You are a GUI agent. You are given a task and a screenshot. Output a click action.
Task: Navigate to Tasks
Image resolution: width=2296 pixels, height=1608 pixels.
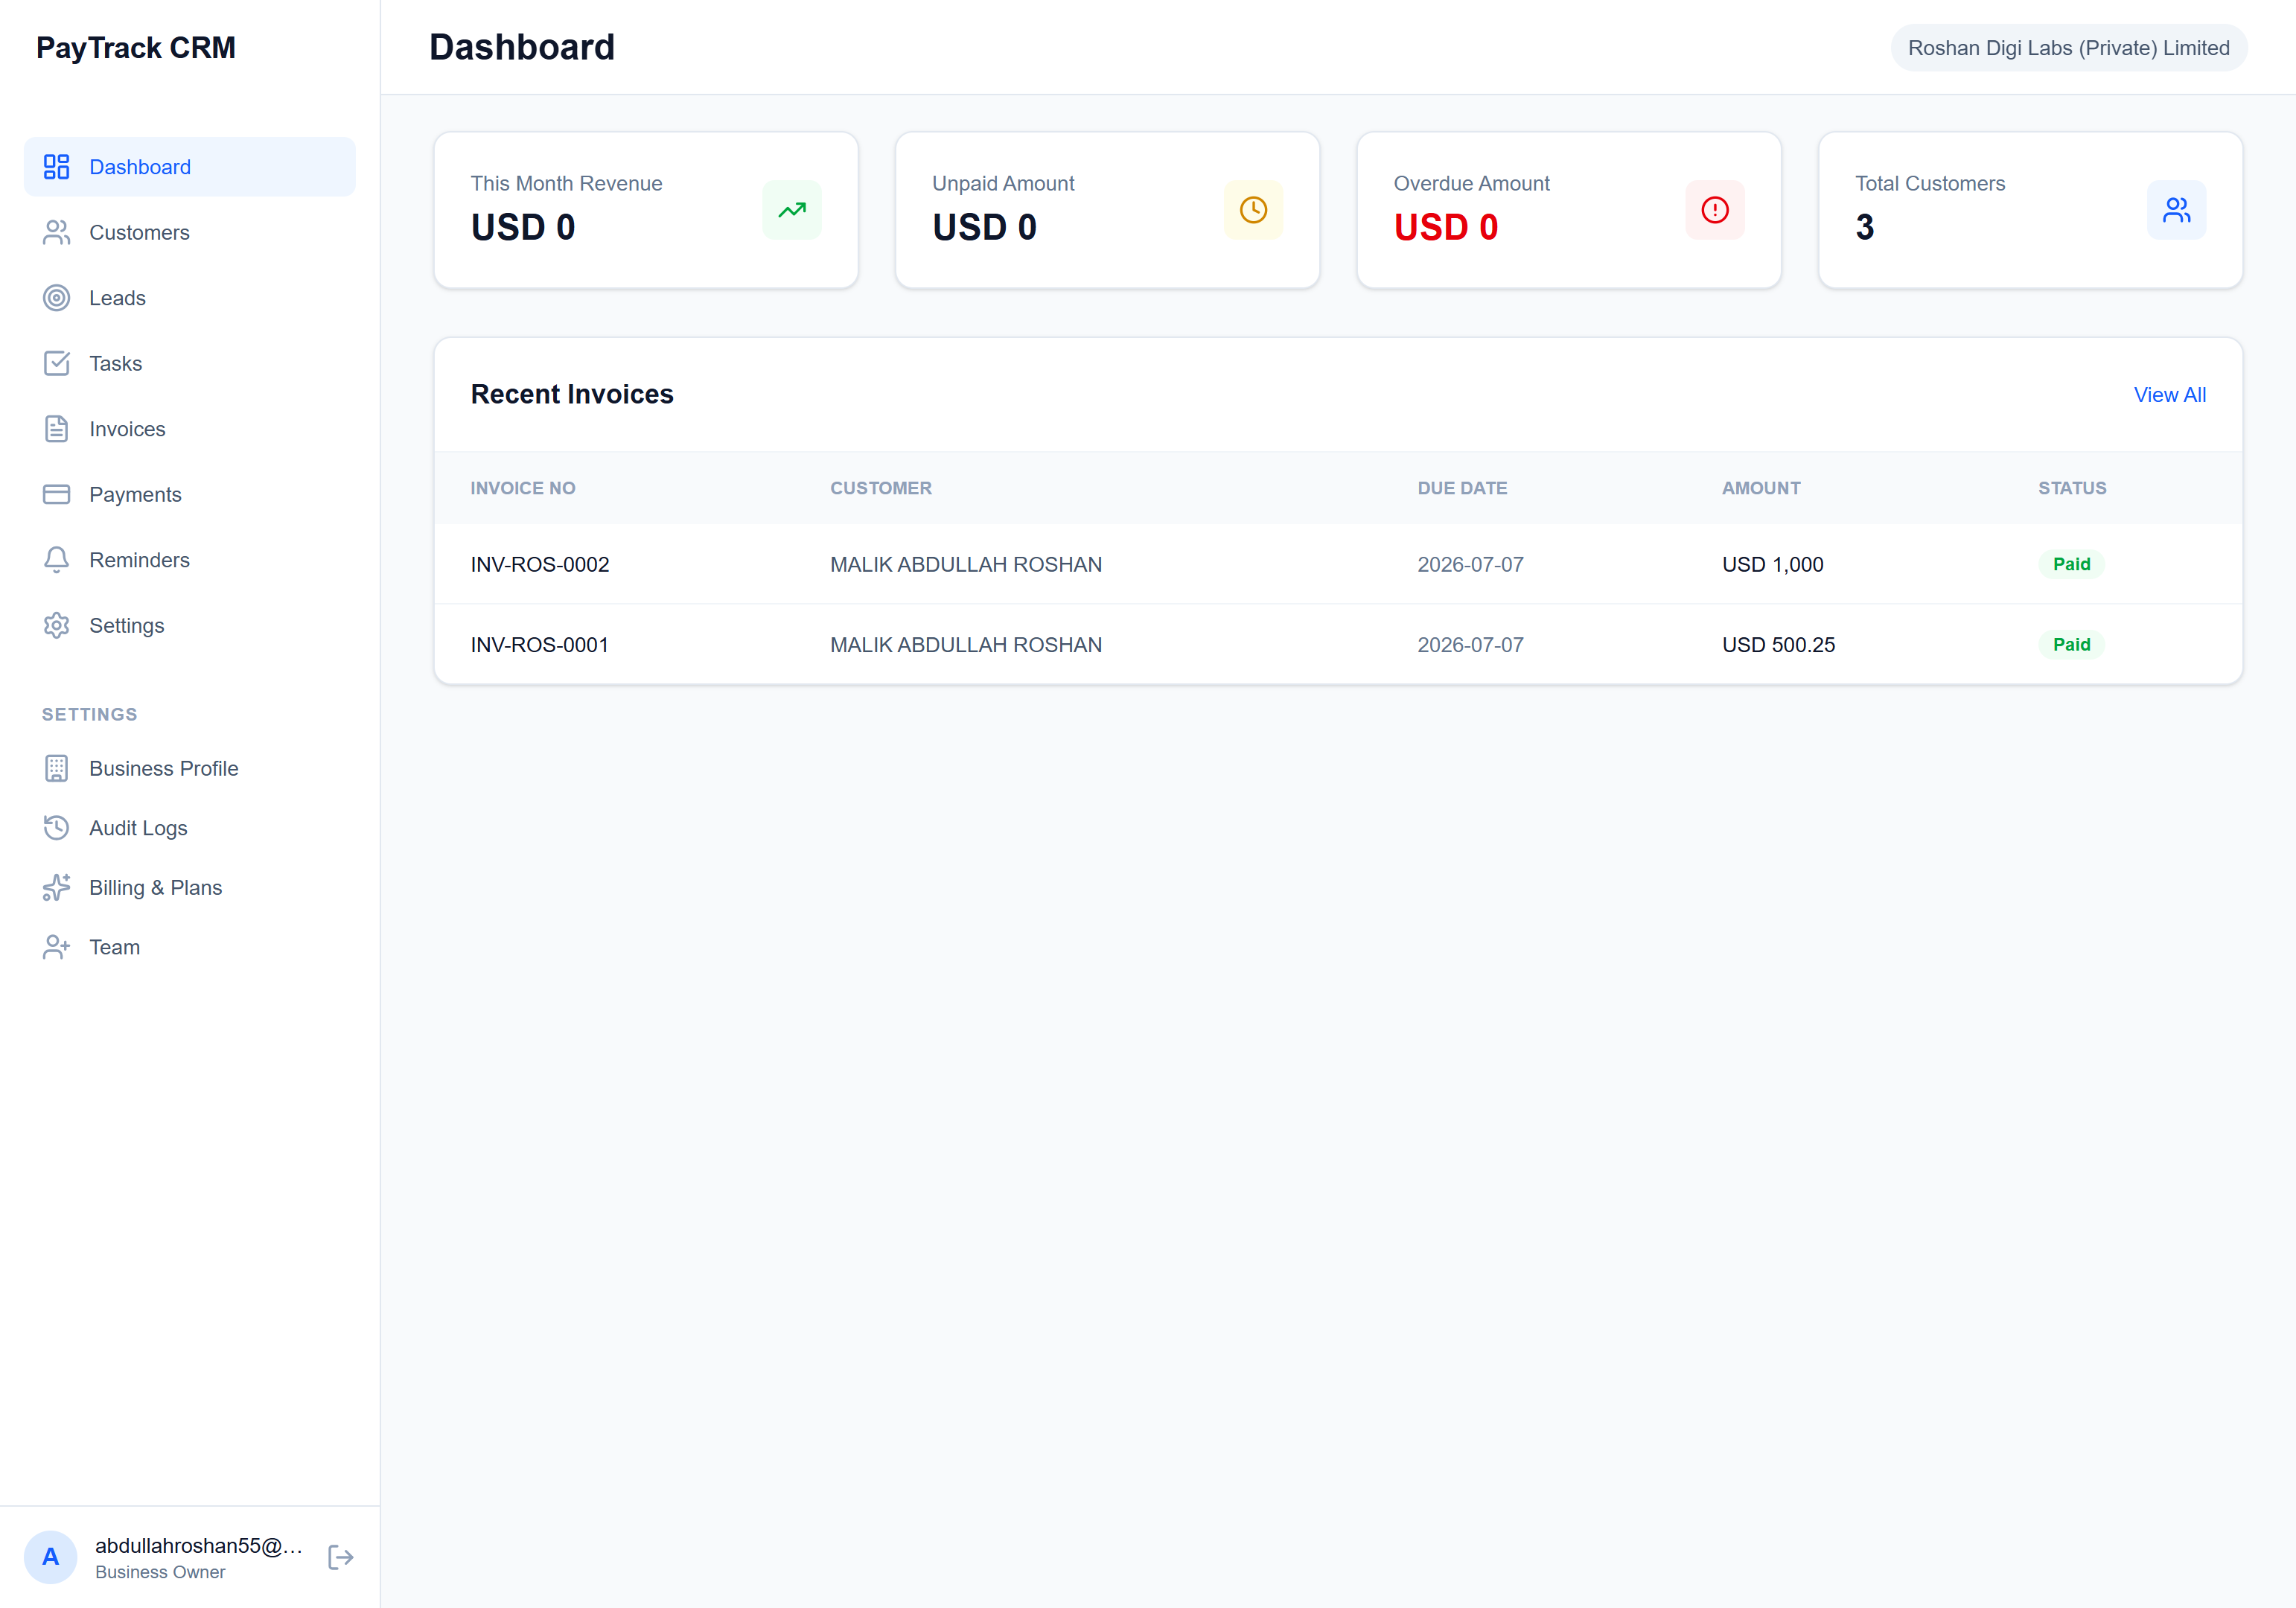click(189, 363)
